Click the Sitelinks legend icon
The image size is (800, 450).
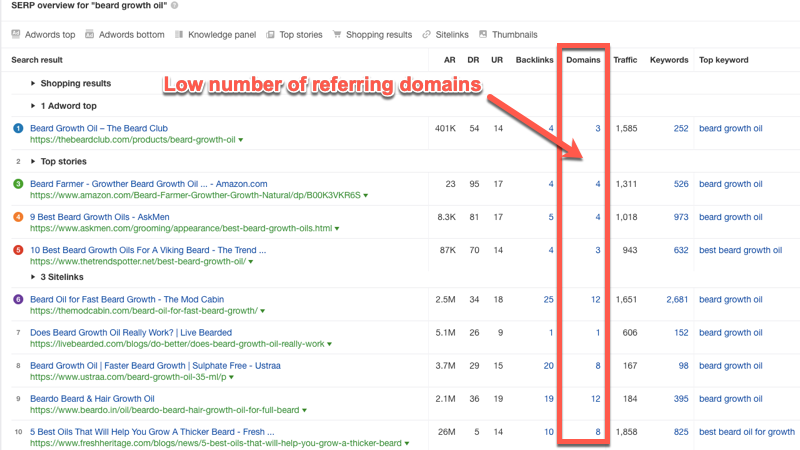point(426,35)
